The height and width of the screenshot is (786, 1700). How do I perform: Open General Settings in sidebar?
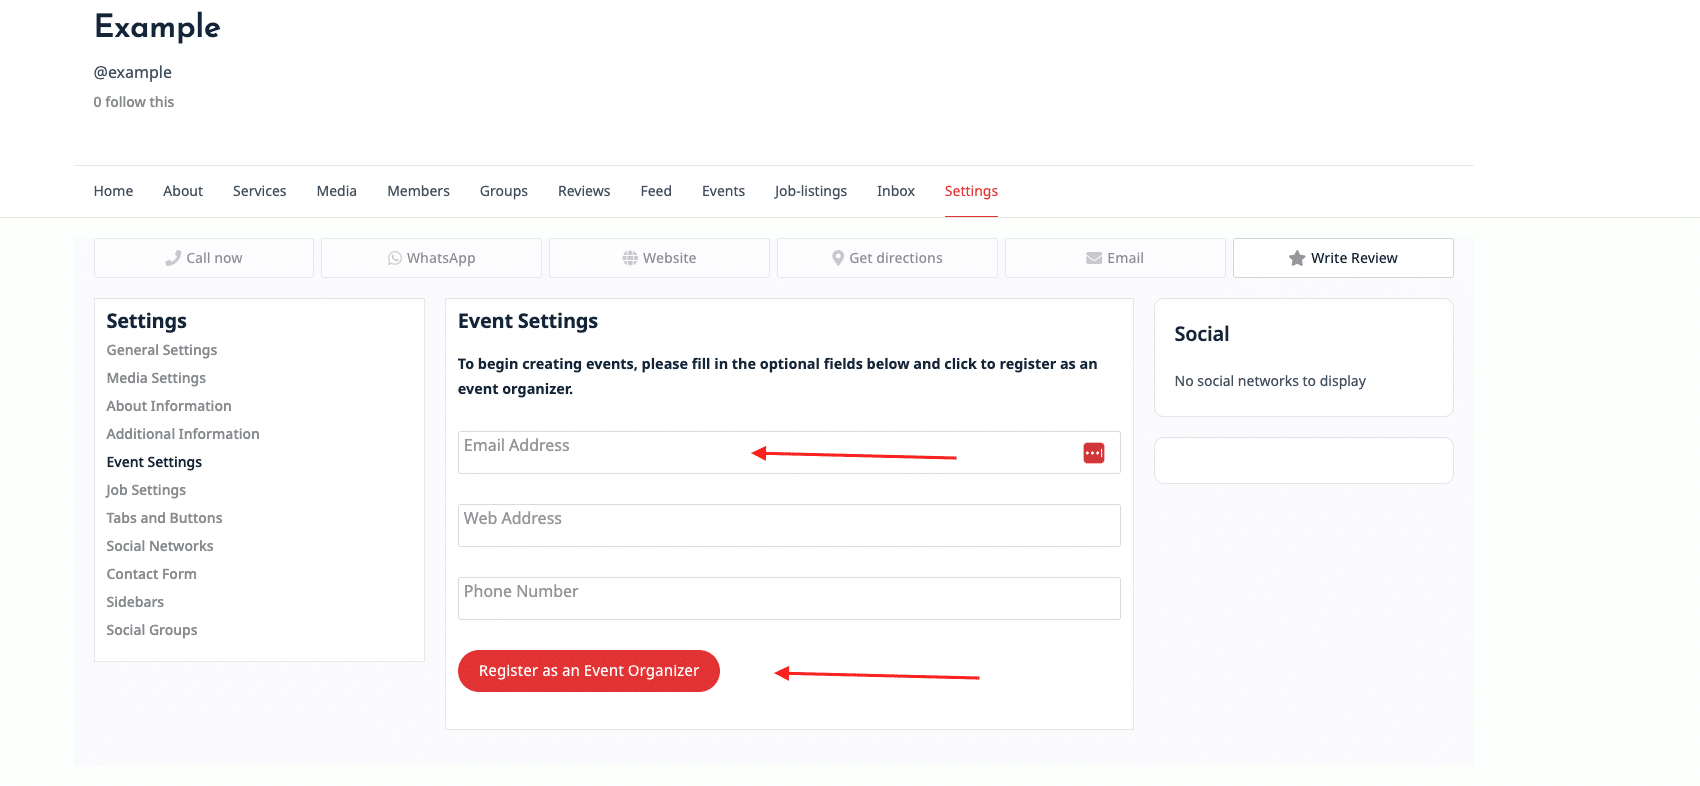click(x=162, y=350)
